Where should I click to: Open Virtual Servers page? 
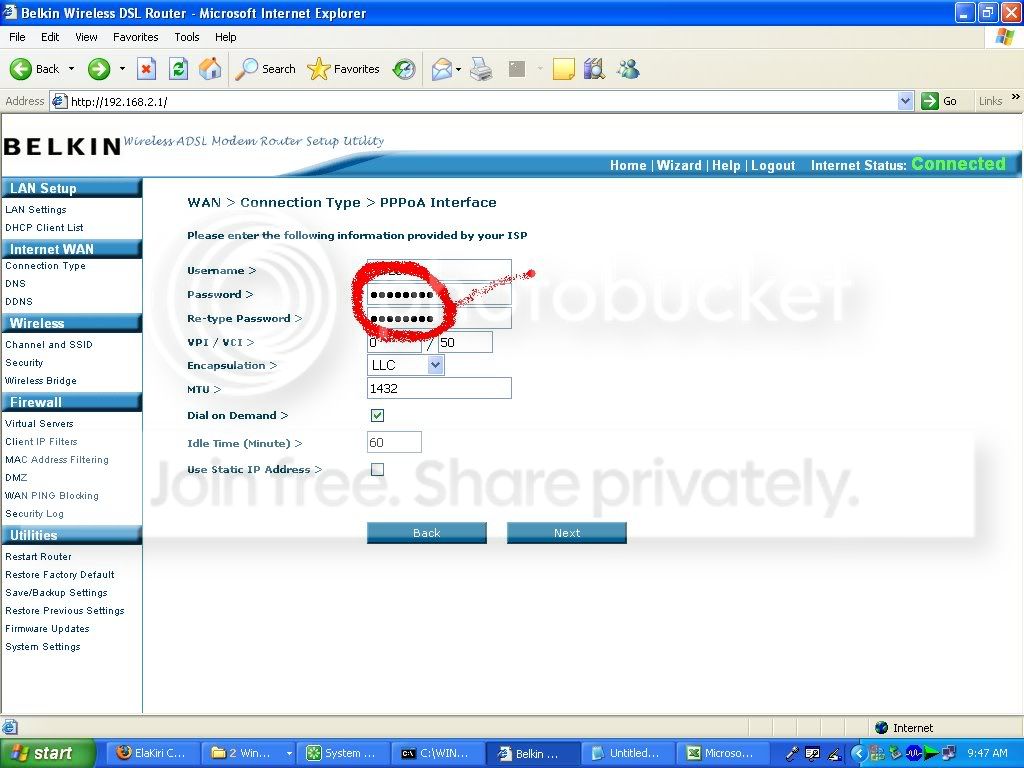(x=39, y=424)
